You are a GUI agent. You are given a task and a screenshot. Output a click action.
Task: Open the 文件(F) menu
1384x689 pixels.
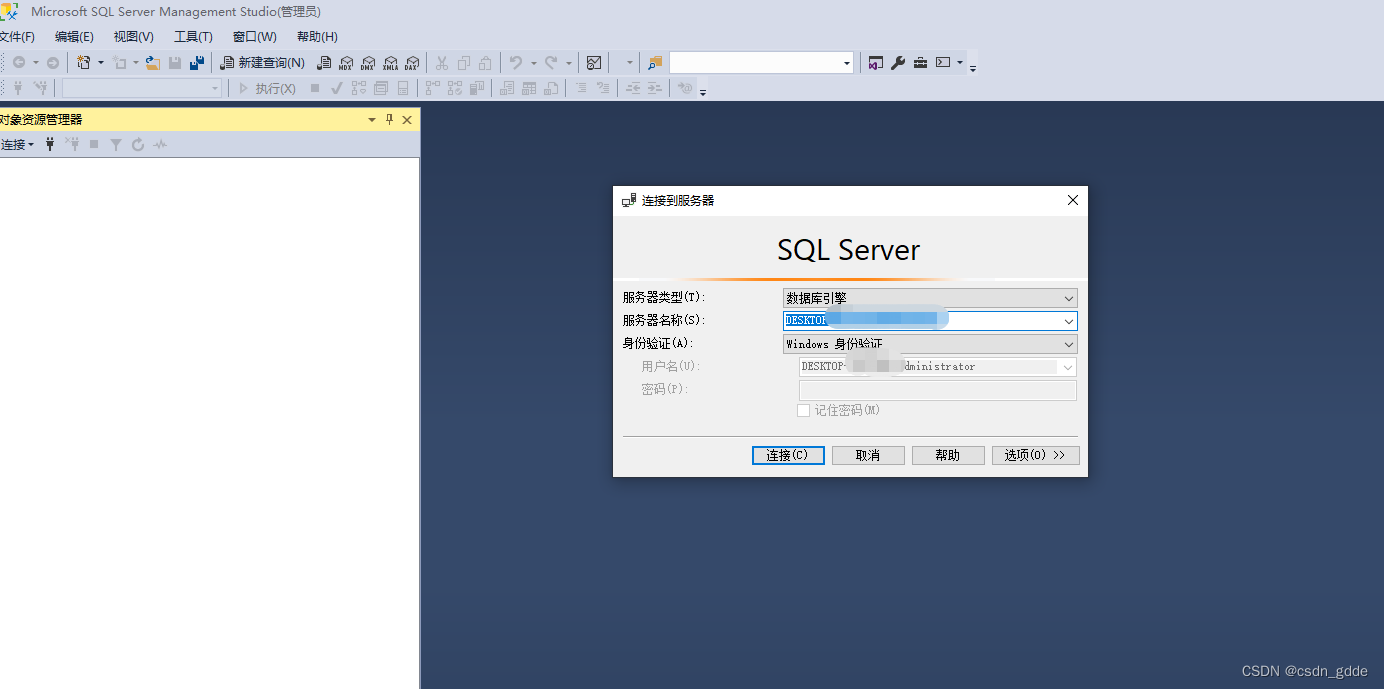16,36
